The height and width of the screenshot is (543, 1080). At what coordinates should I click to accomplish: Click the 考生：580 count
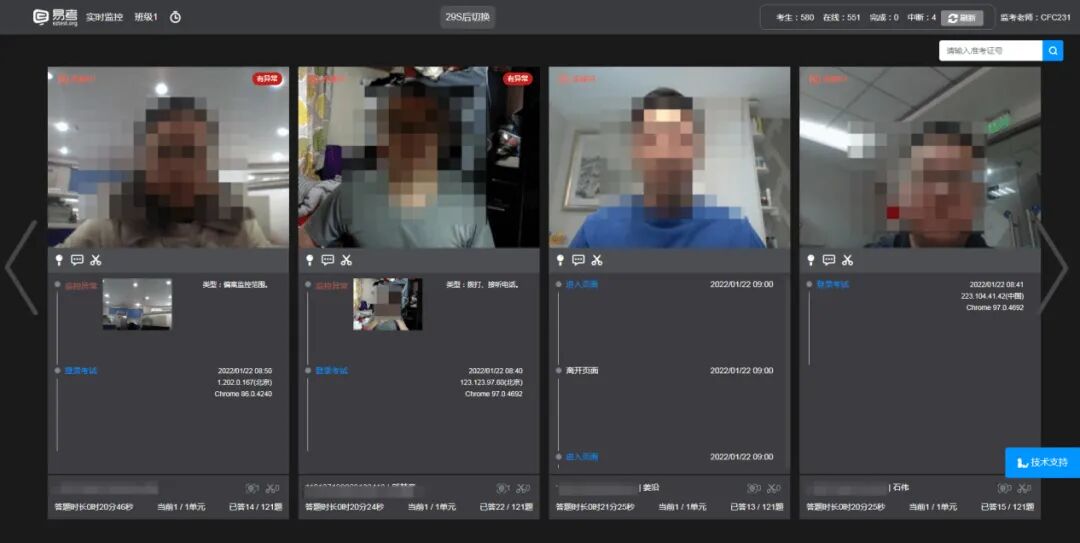(795, 18)
